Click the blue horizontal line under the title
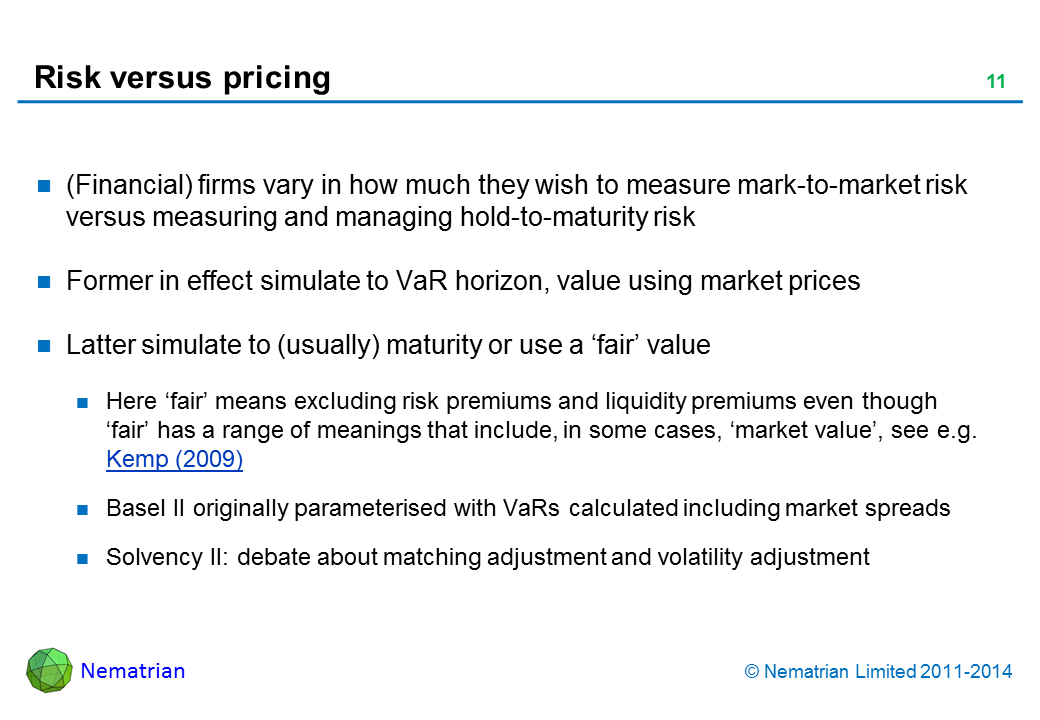The height and width of the screenshot is (720, 1040). click(520, 101)
